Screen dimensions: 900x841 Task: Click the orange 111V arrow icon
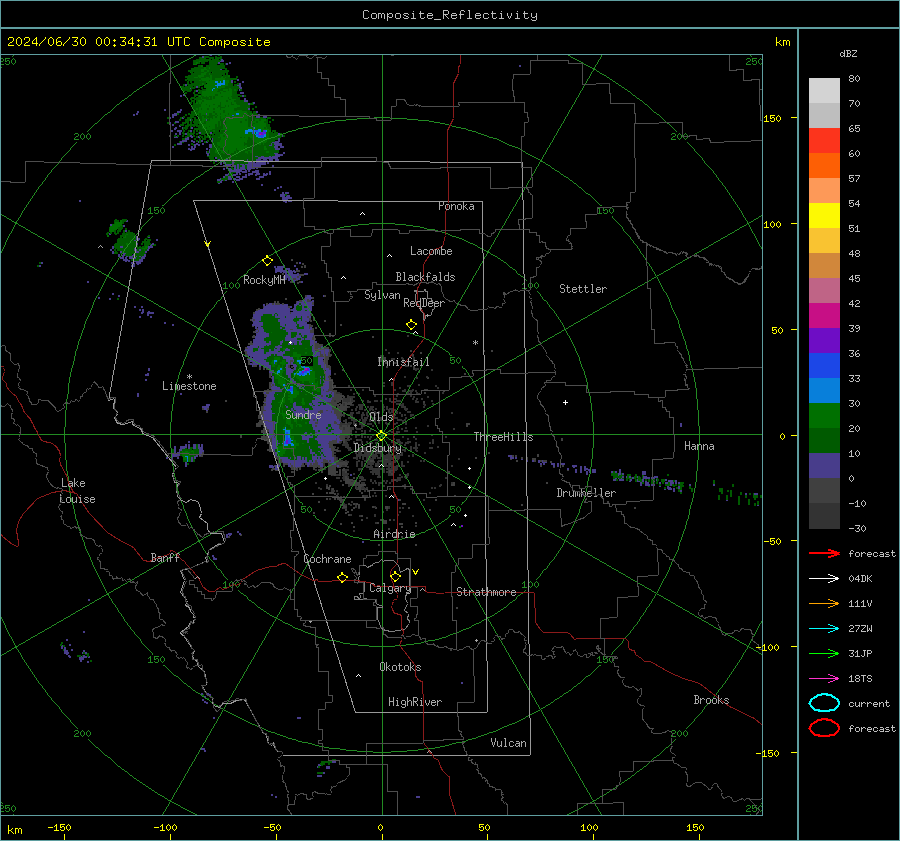point(824,603)
